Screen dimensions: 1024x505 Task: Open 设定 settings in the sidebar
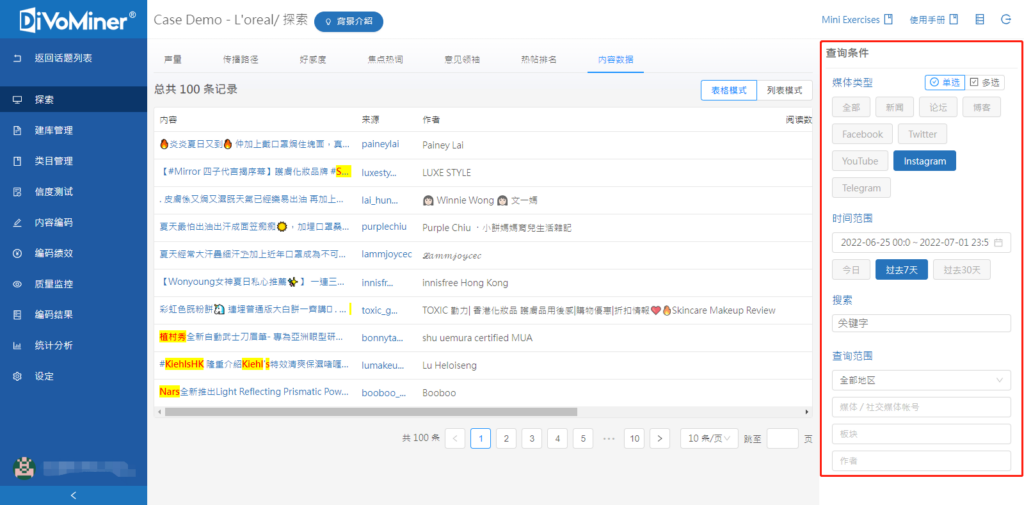pos(44,377)
